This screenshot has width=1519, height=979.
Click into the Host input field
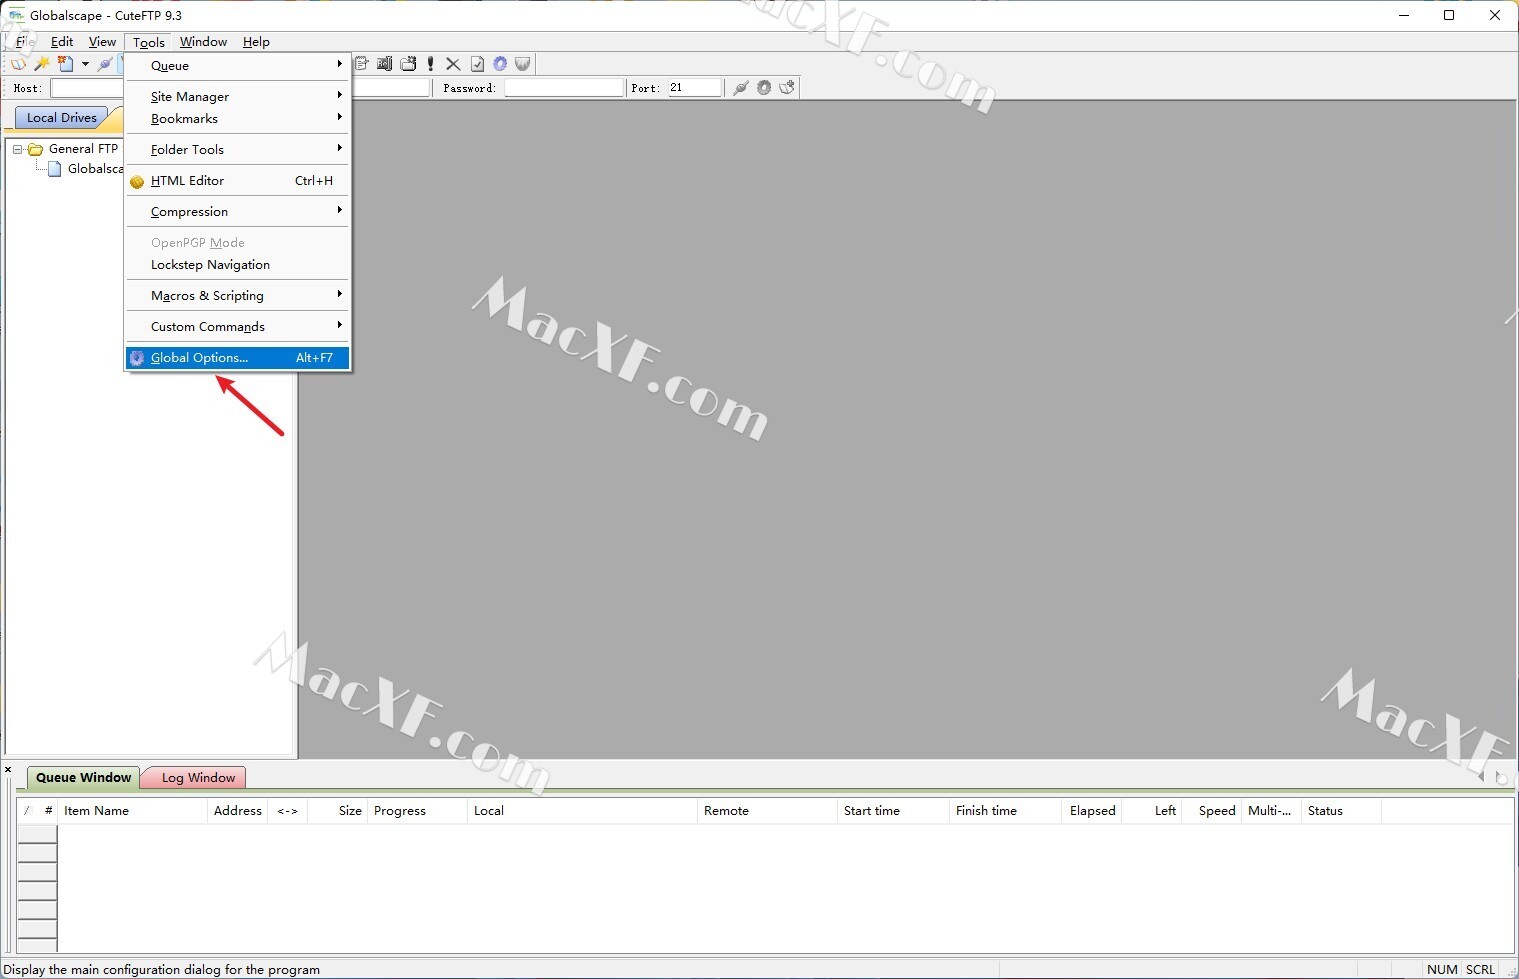pos(87,88)
